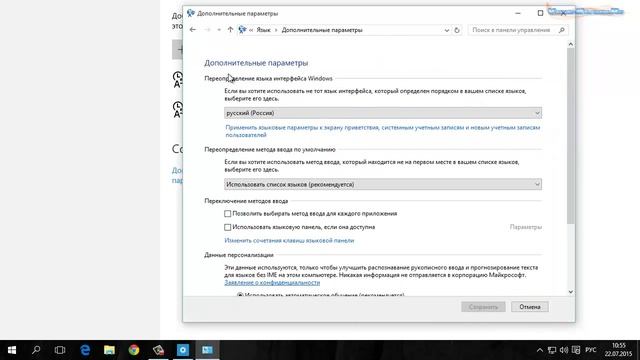
Task: Enable choosing input method per application
Action: point(227,213)
